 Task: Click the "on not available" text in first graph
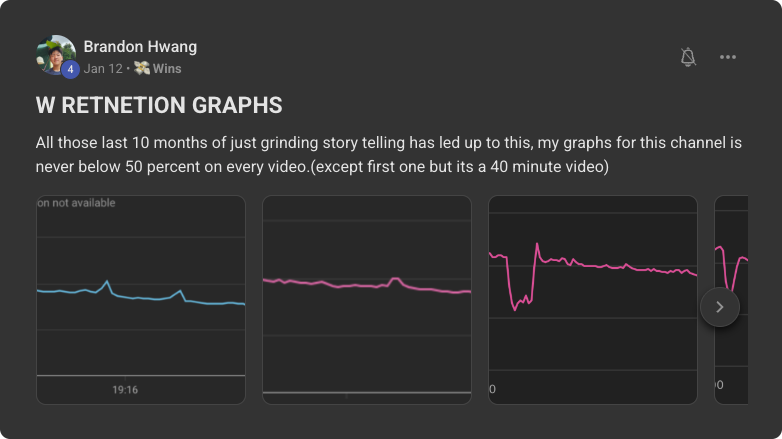[x=76, y=203]
